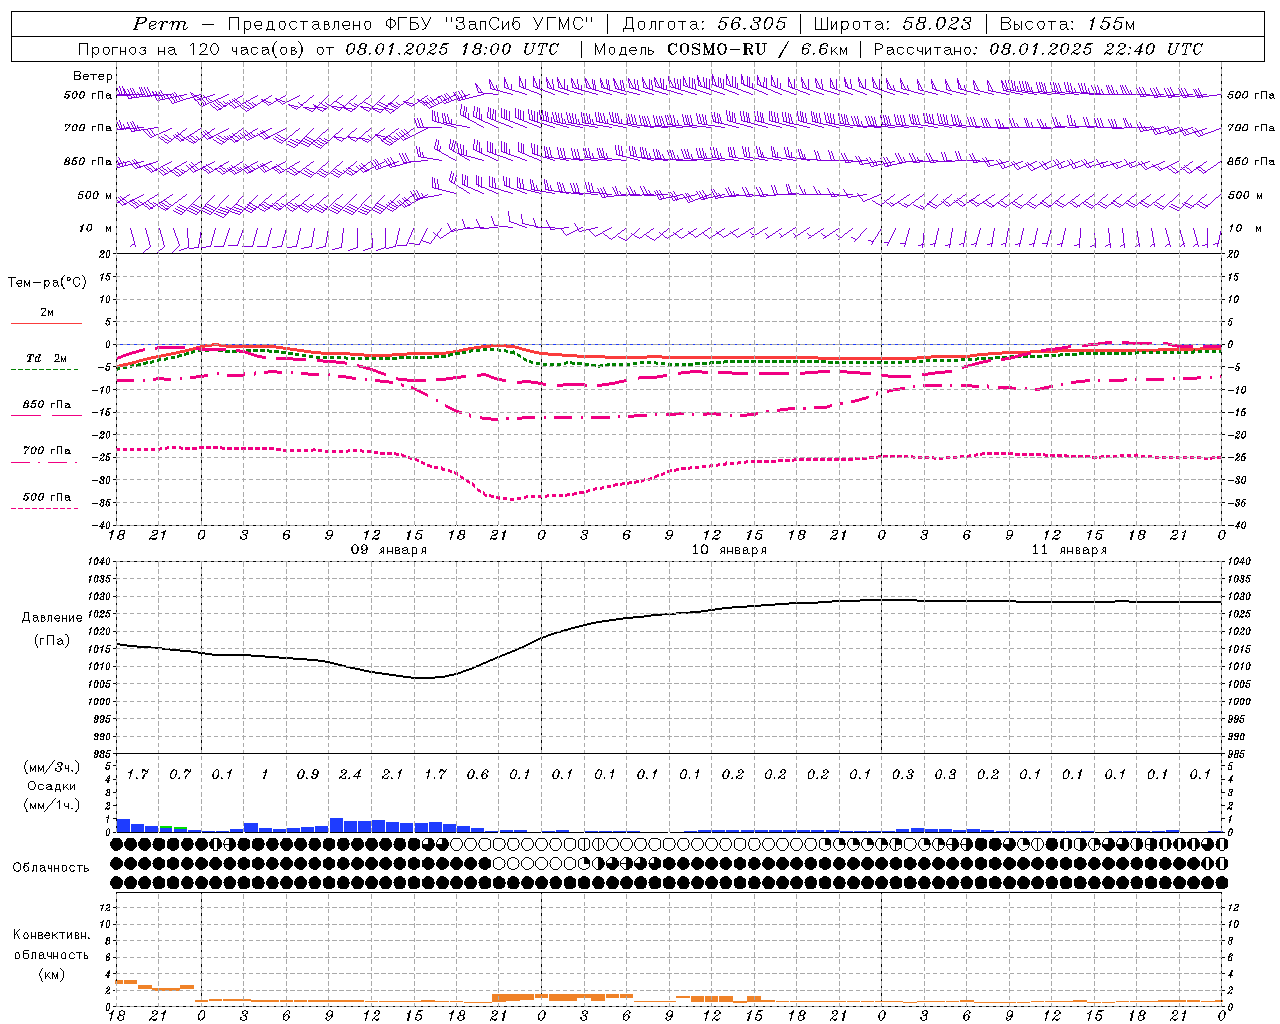Screen dimensions: 1280x1024
Task: Click 'Прогноз на 120 часа(ов)' forecast text
Action: [x=192, y=49]
